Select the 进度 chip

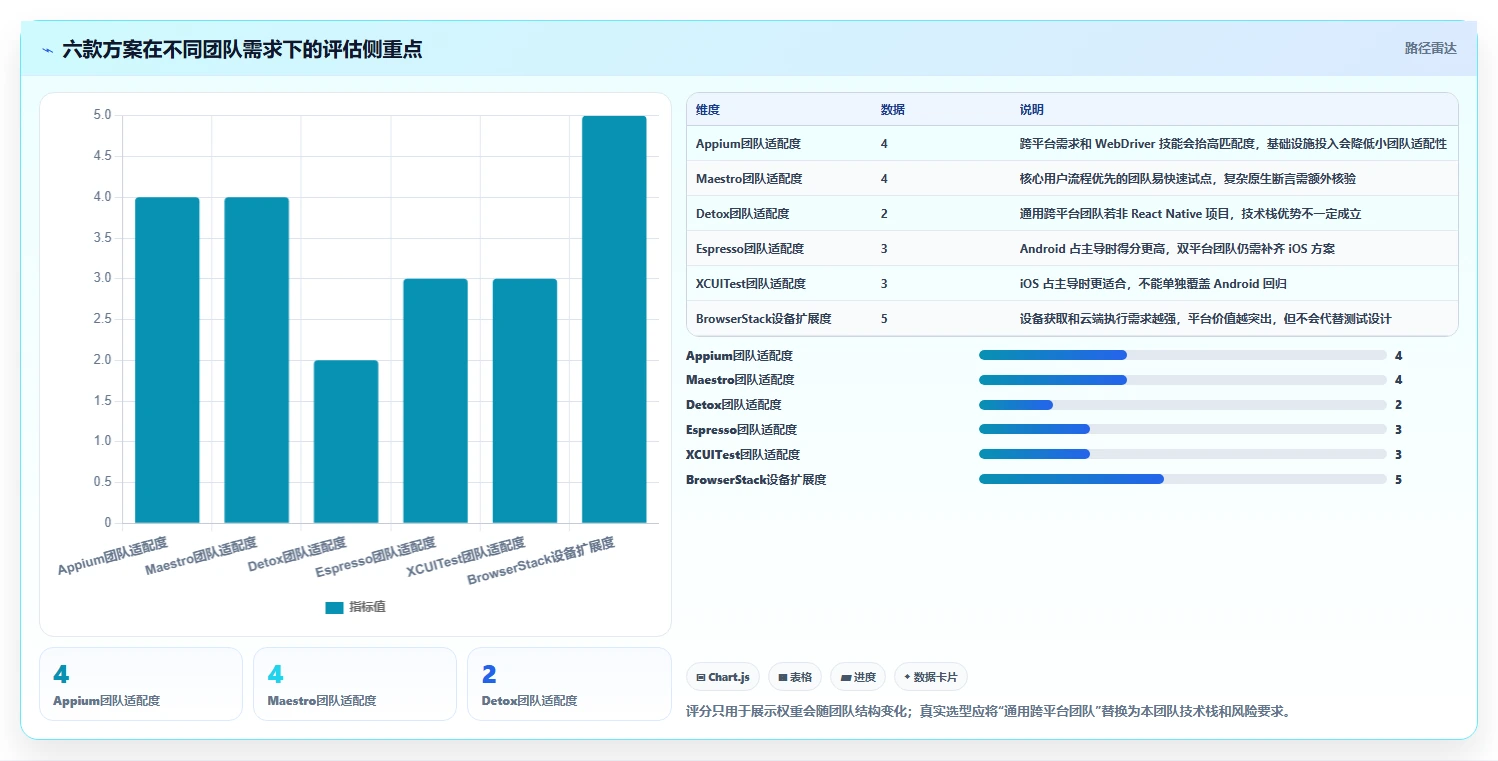point(858,677)
